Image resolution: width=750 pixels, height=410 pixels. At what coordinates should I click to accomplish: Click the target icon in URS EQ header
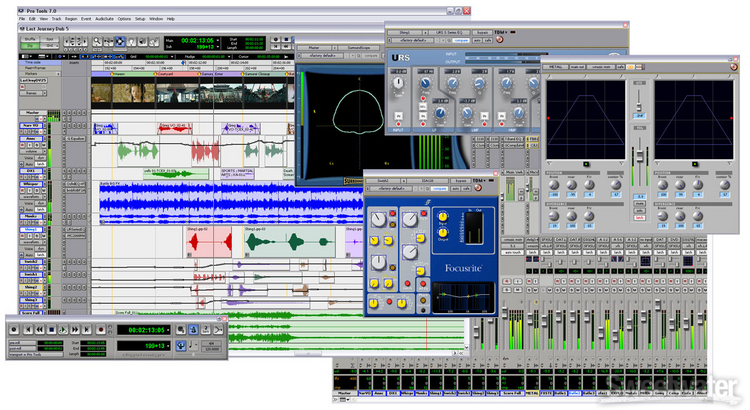tap(499, 39)
